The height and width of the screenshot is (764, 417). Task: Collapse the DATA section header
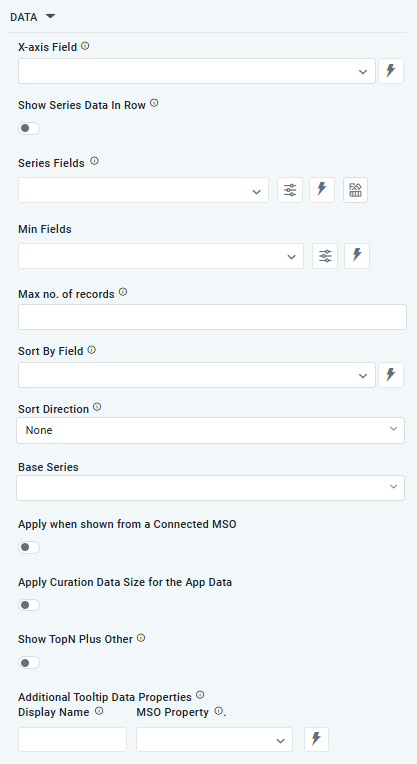[32, 17]
